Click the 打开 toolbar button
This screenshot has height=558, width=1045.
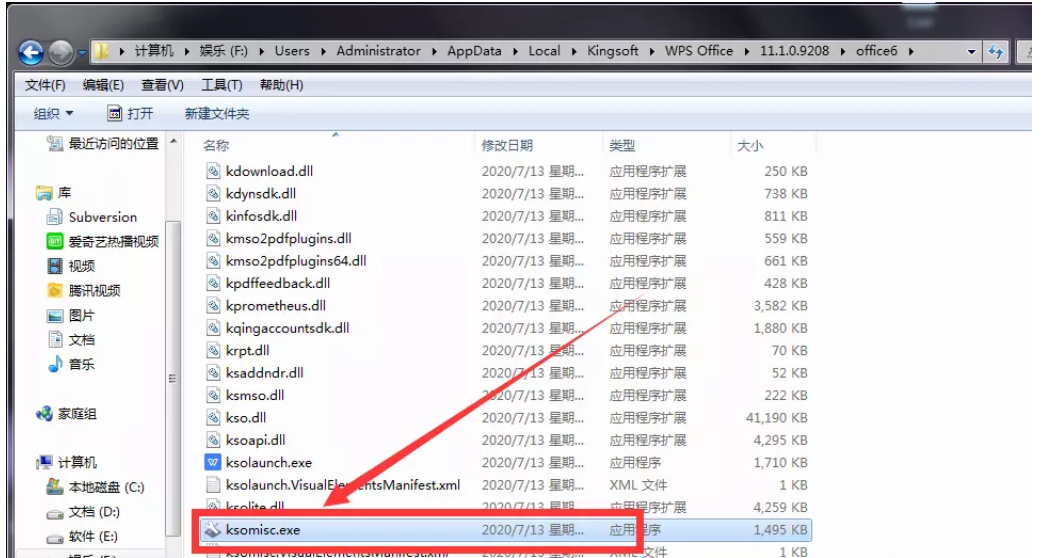pyautogui.click(x=131, y=114)
